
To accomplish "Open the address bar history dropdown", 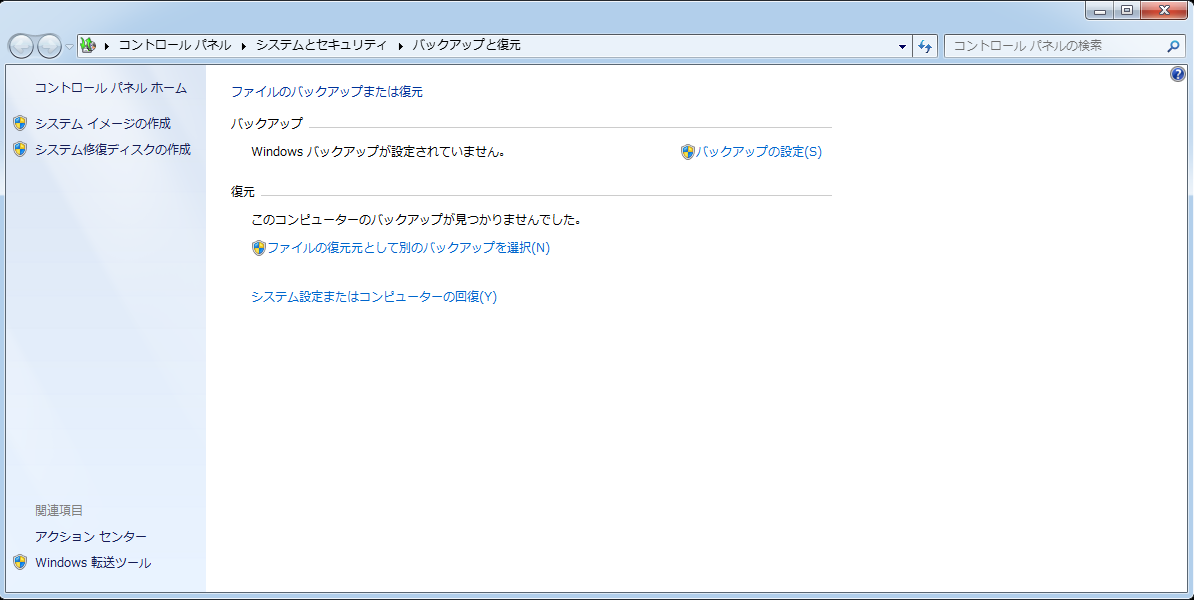I will pos(902,46).
